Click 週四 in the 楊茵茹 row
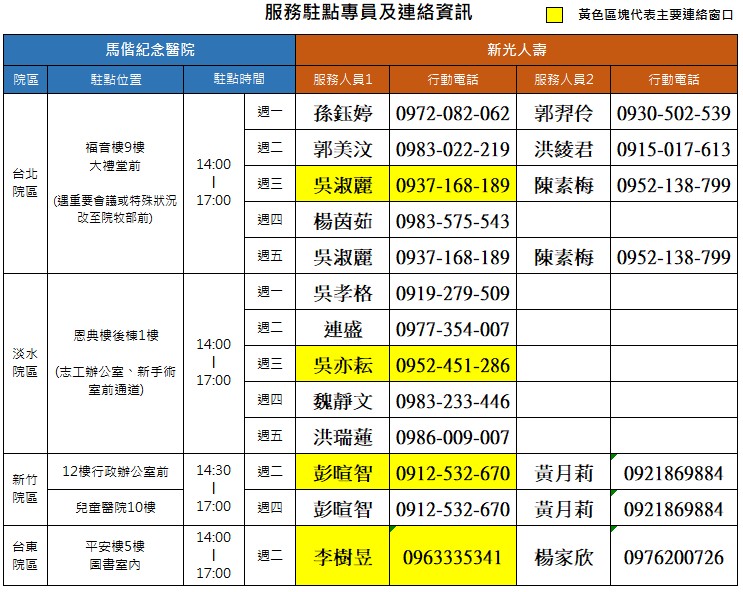The width and height of the screenshot is (743, 592). click(270, 219)
